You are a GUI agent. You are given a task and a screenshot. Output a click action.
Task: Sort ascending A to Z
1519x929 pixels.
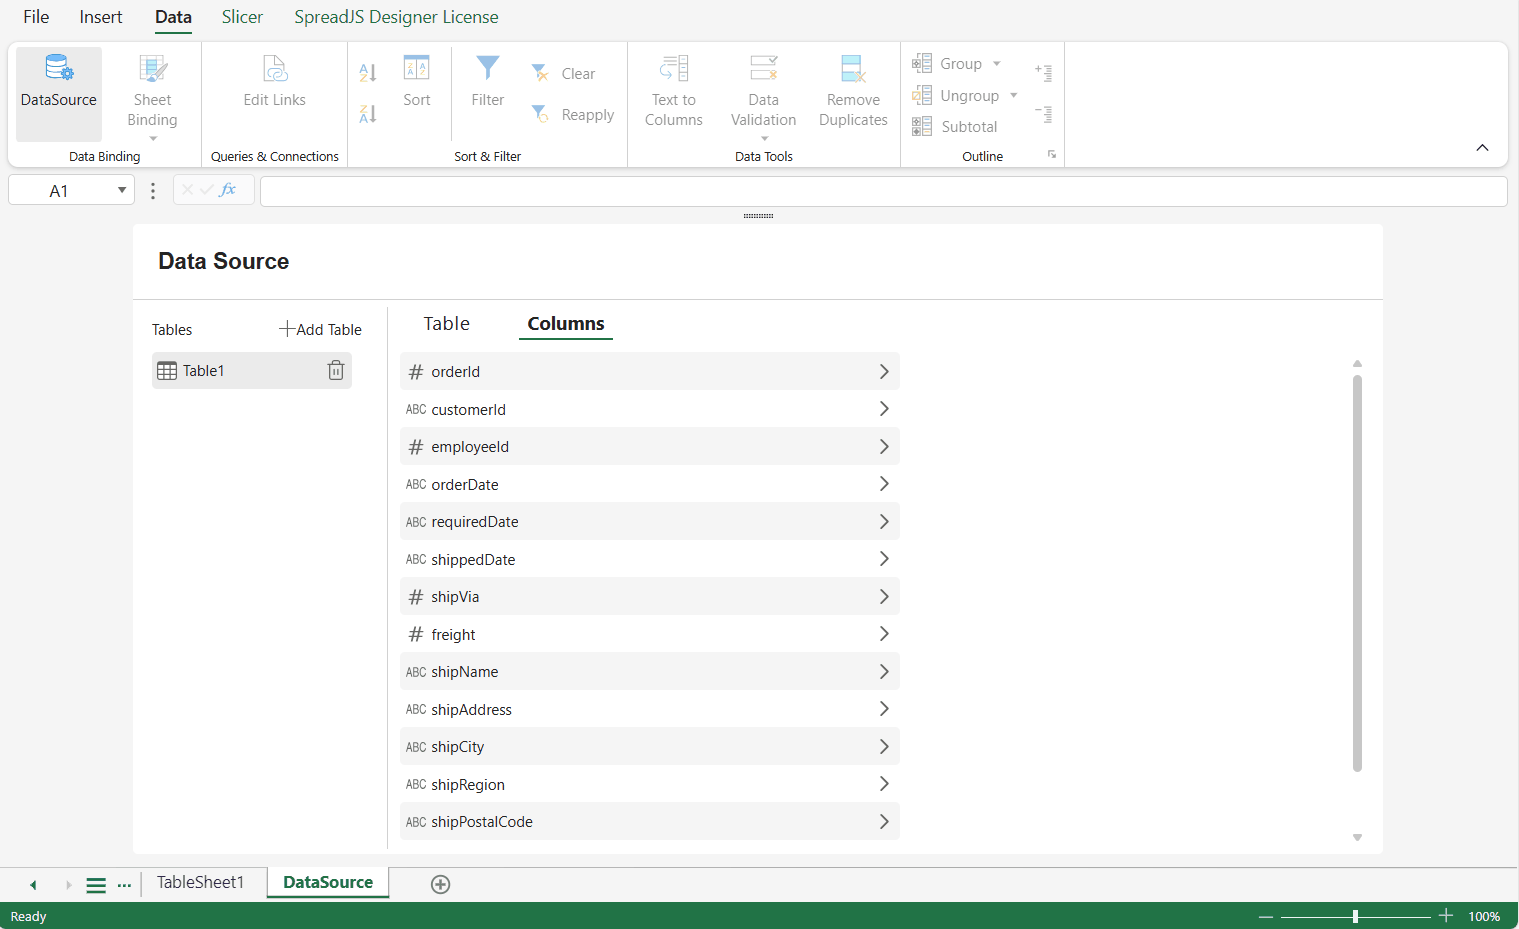(368, 72)
